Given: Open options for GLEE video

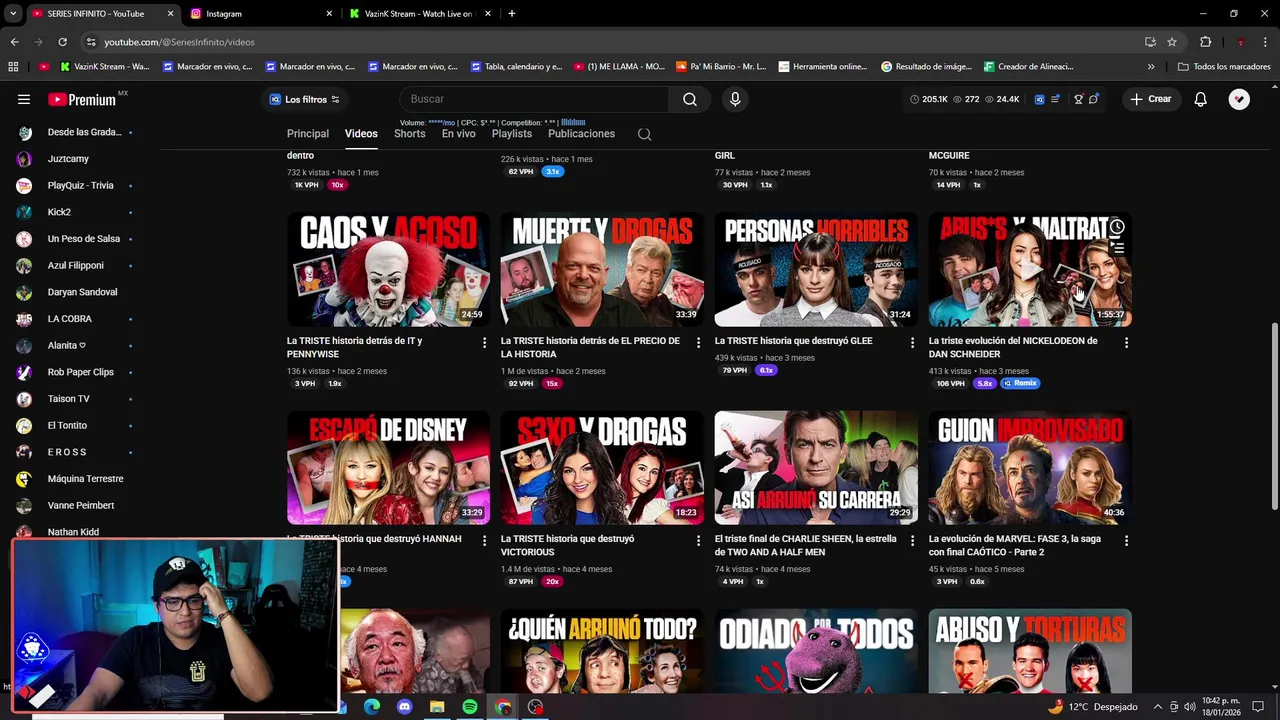Looking at the screenshot, I should pyautogui.click(x=912, y=342).
